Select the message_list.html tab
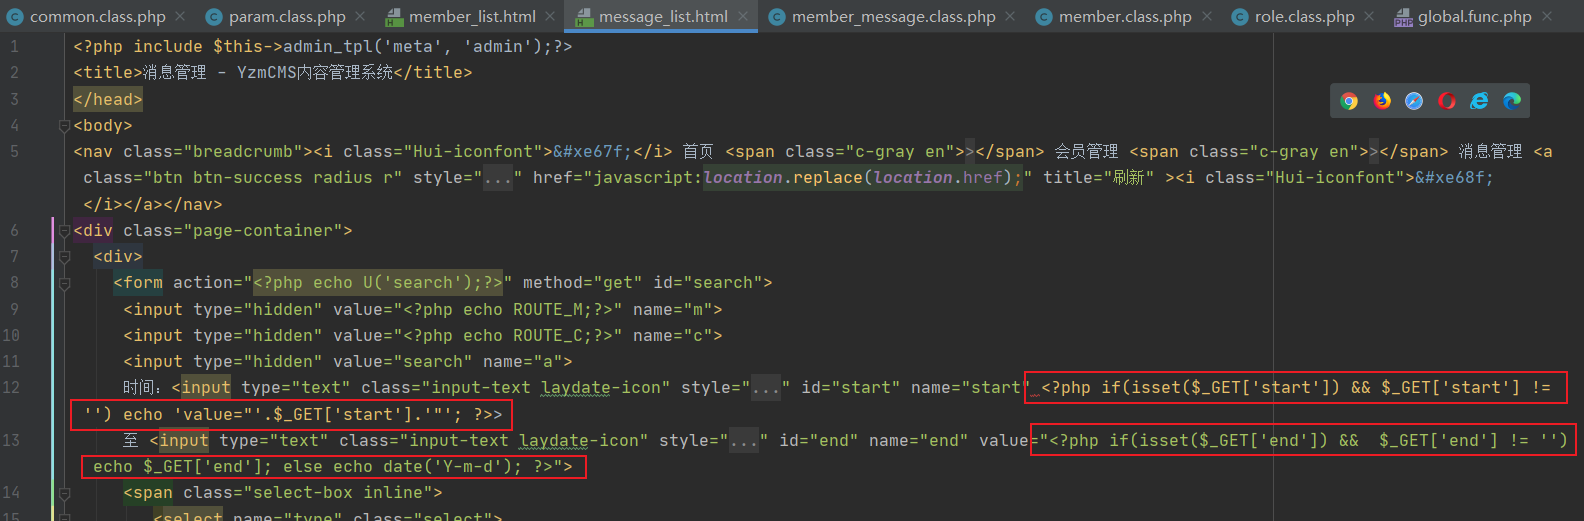 (662, 16)
